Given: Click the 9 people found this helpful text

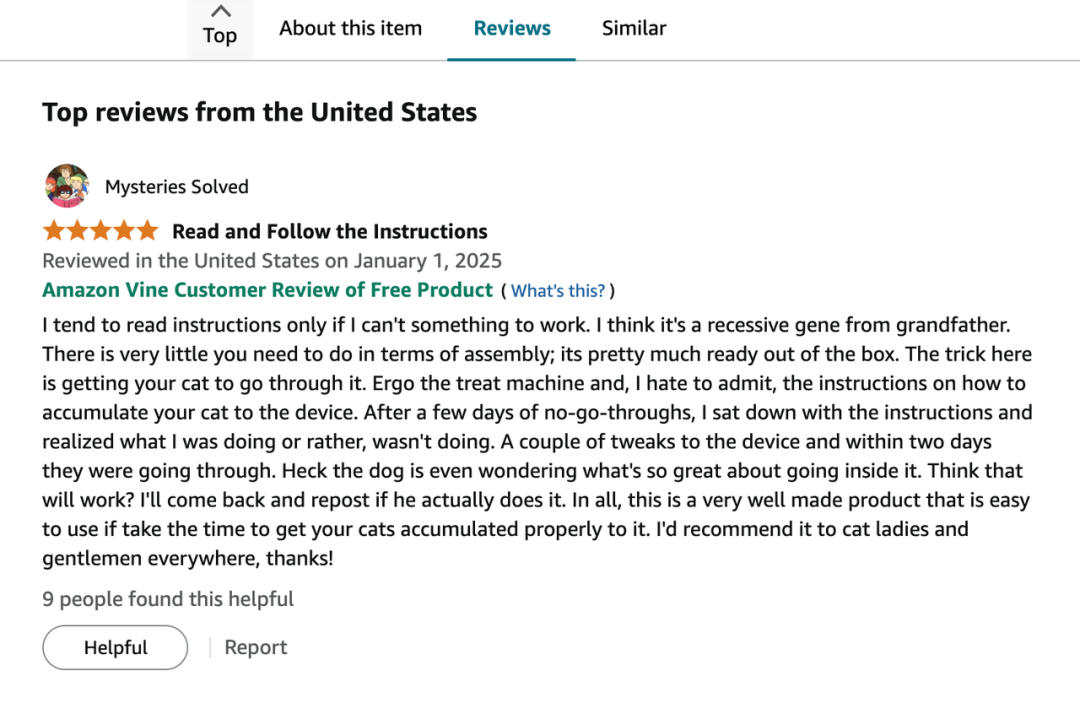Looking at the screenshot, I should [x=168, y=599].
